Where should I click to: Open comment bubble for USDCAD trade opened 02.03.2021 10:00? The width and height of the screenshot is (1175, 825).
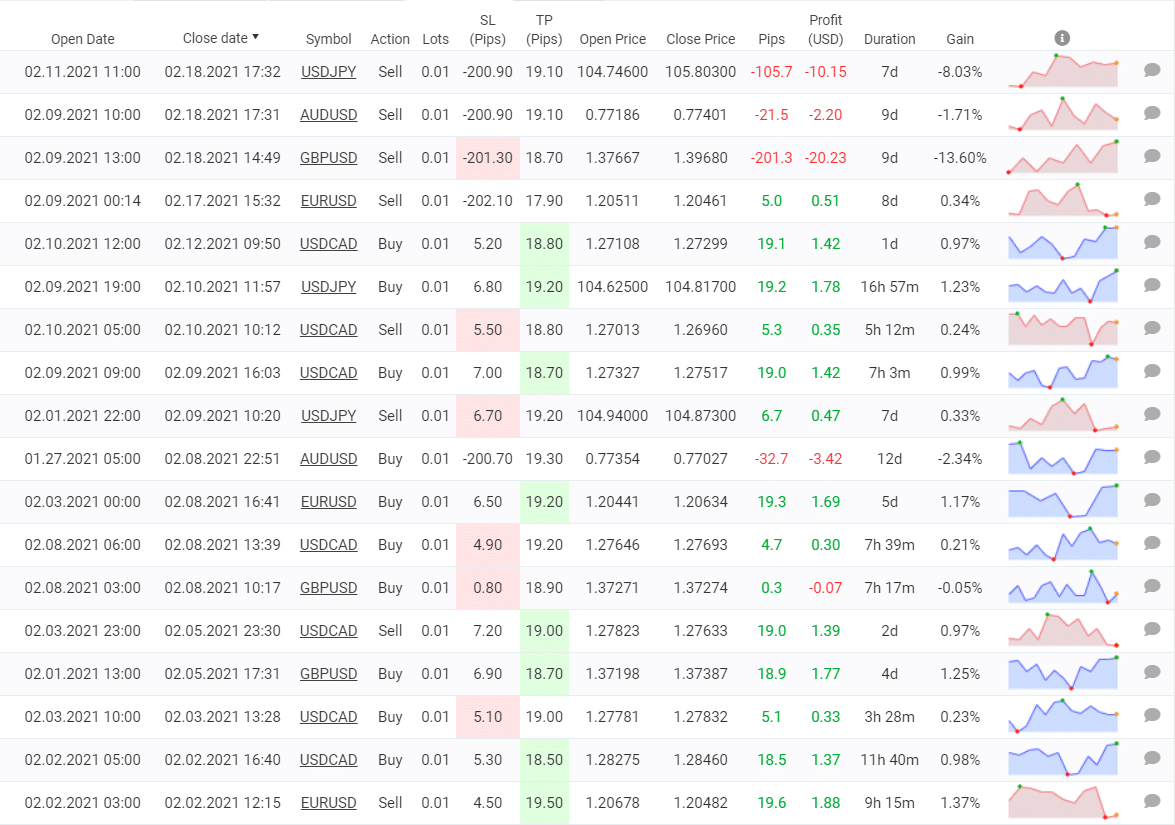pos(1152,715)
